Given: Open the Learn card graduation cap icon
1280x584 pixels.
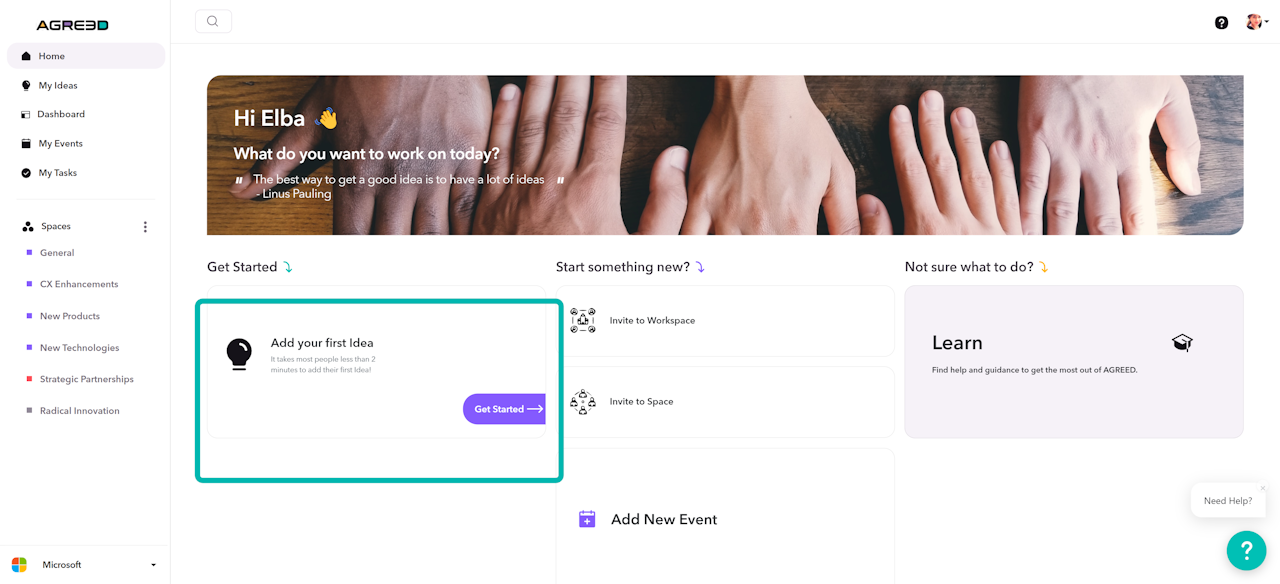Looking at the screenshot, I should point(1182,343).
